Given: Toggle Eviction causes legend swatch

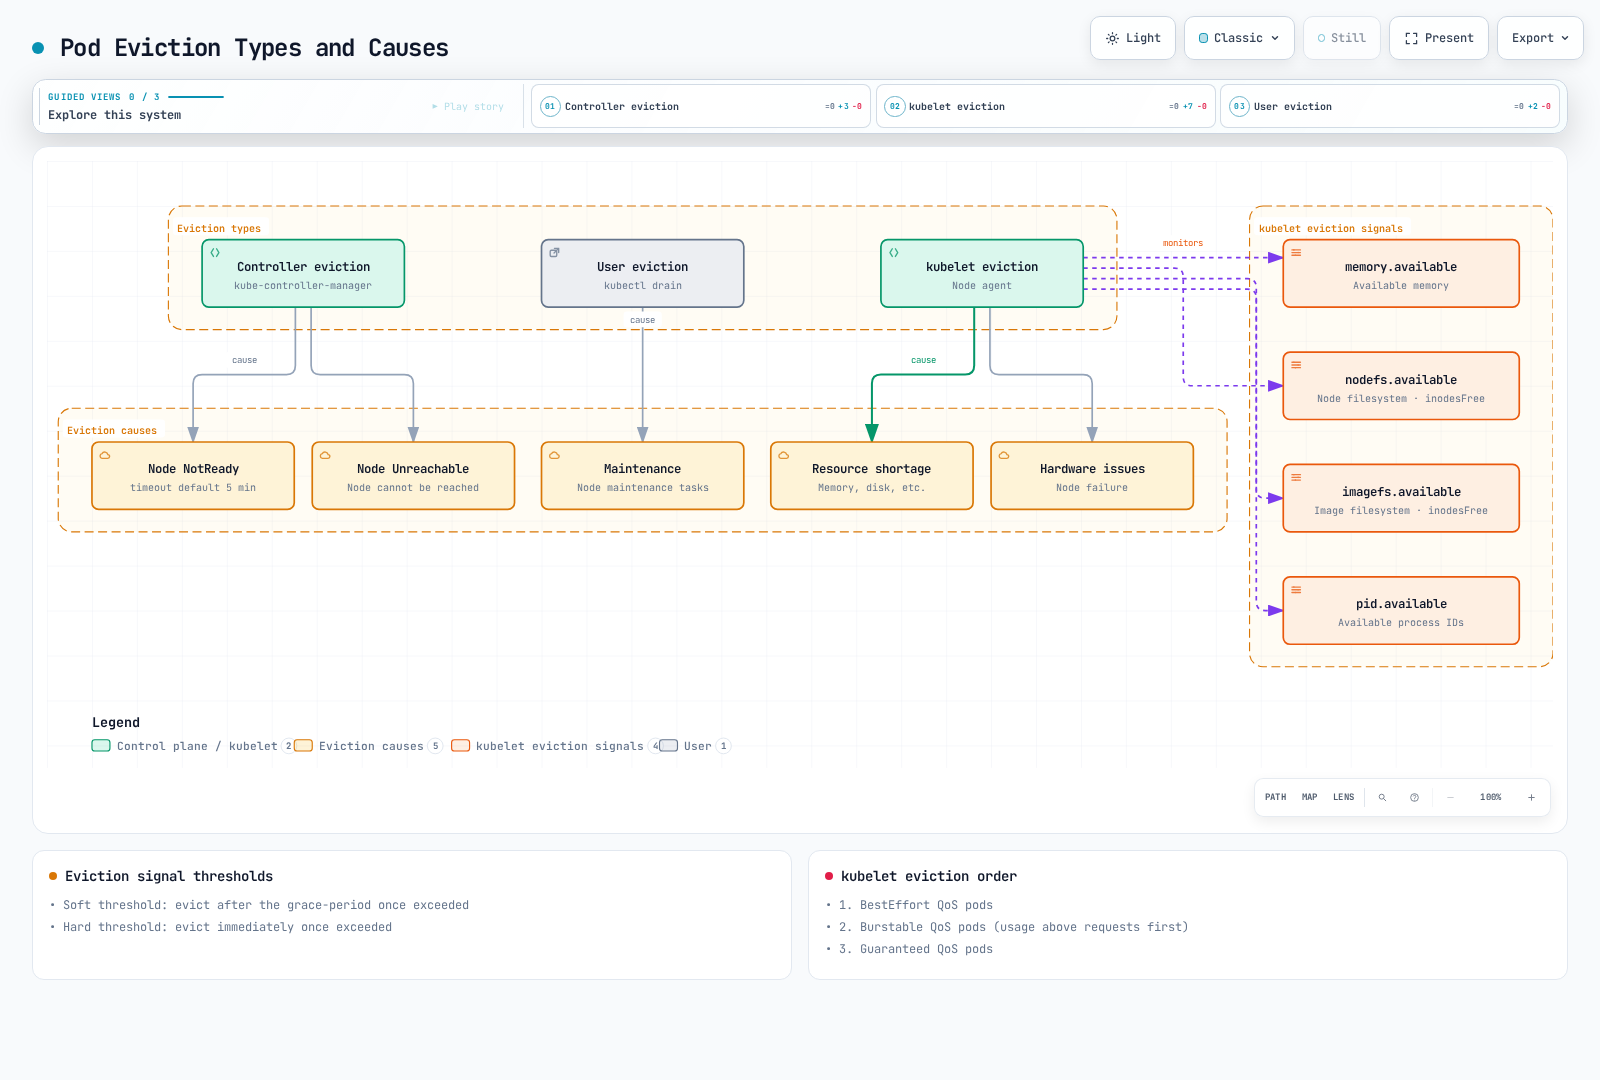Looking at the screenshot, I should click(303, 746).
